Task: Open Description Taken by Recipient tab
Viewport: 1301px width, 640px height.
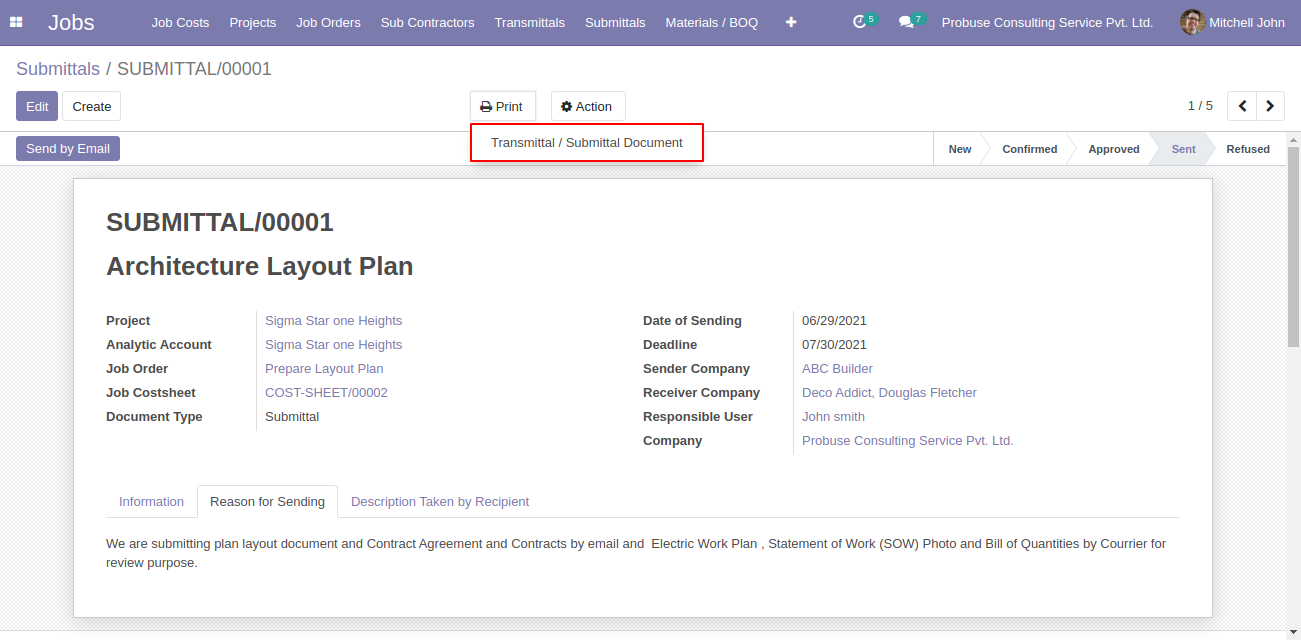Action: coord(440,502)
